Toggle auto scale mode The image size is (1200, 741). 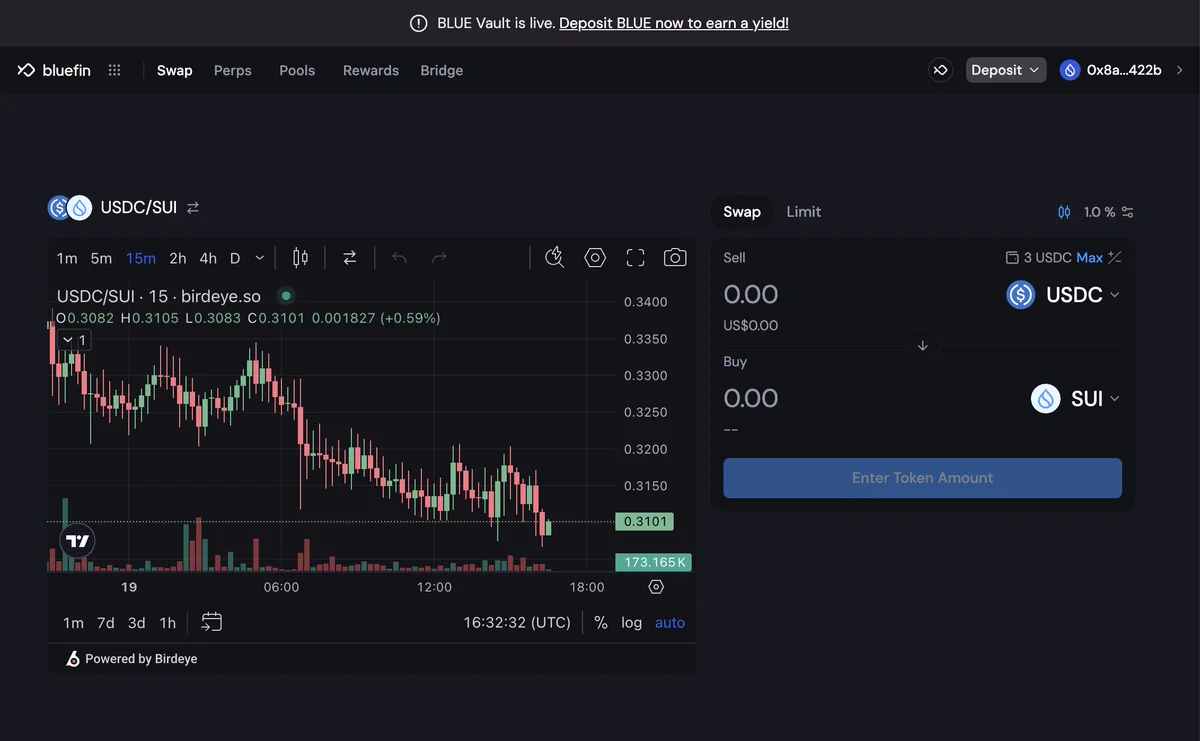coord(670,623)
